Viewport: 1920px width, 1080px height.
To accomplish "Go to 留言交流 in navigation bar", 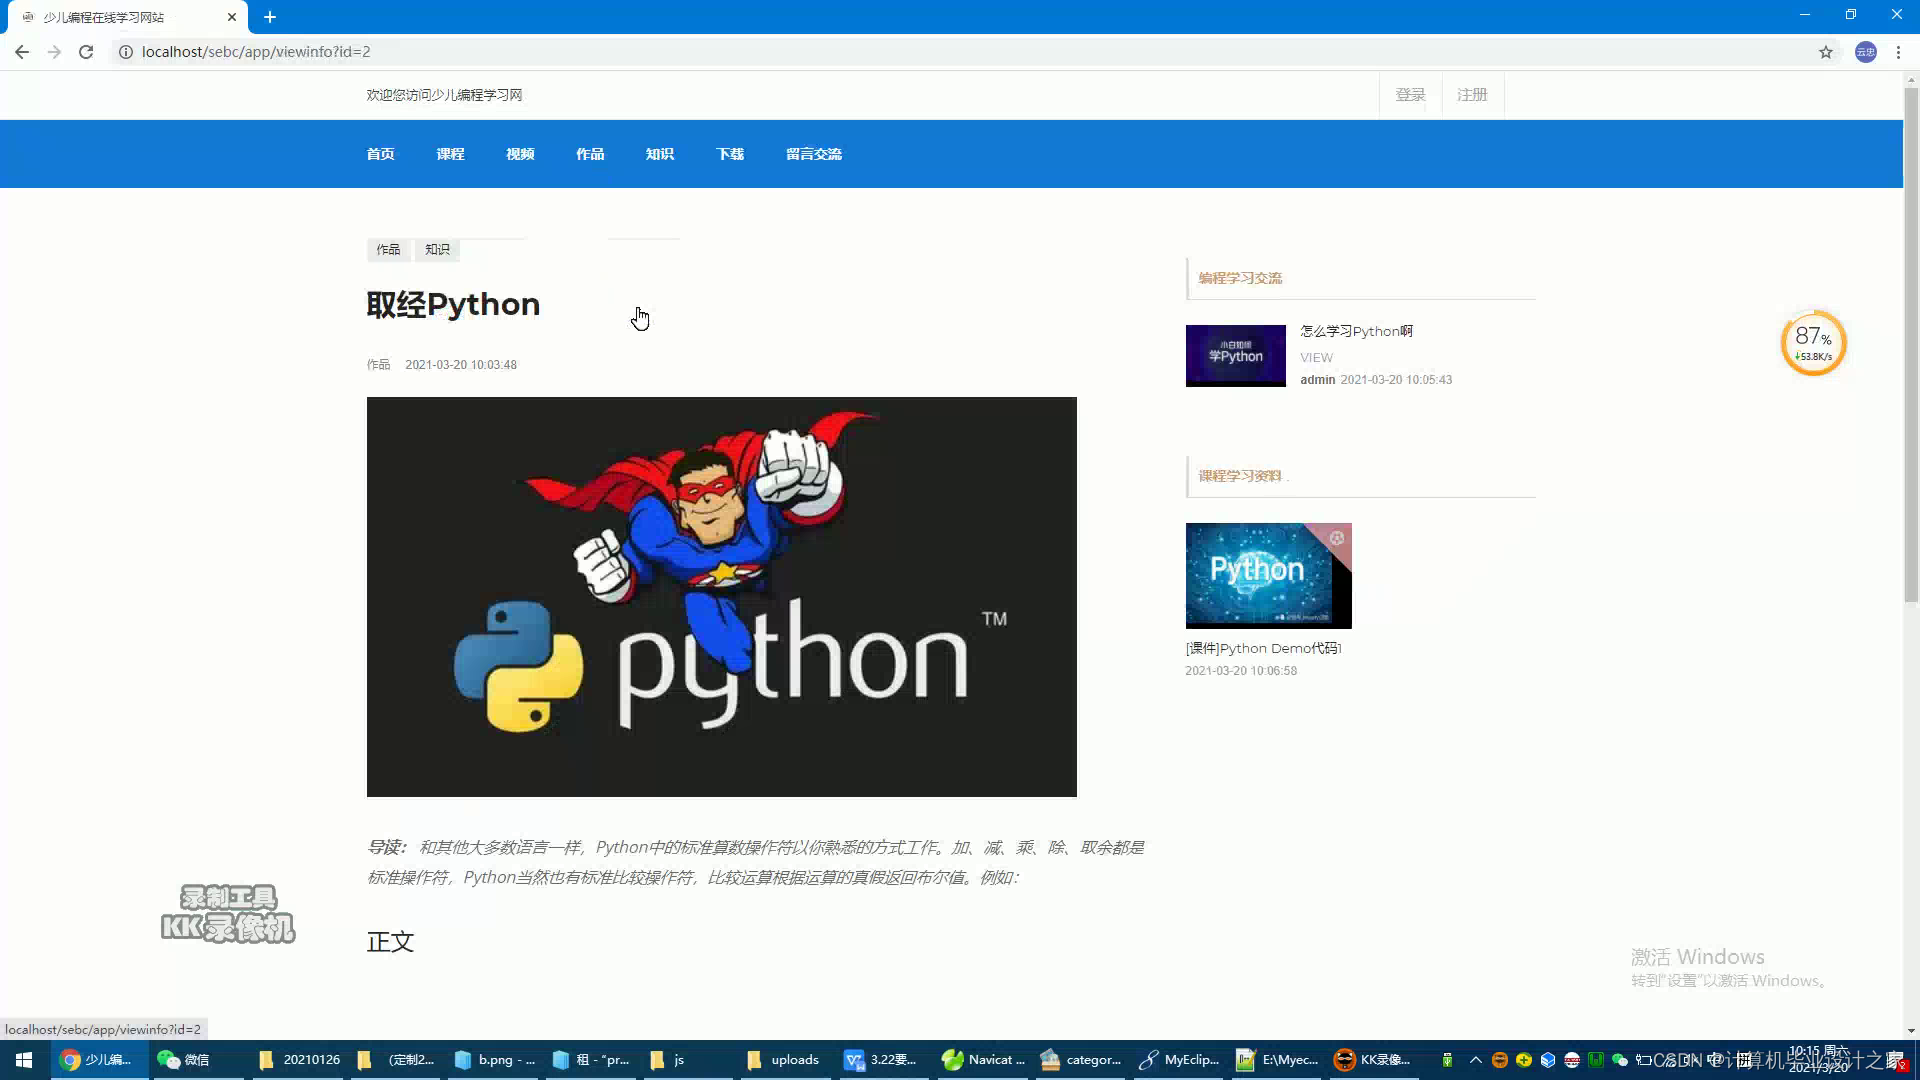I will pos(813,154).
